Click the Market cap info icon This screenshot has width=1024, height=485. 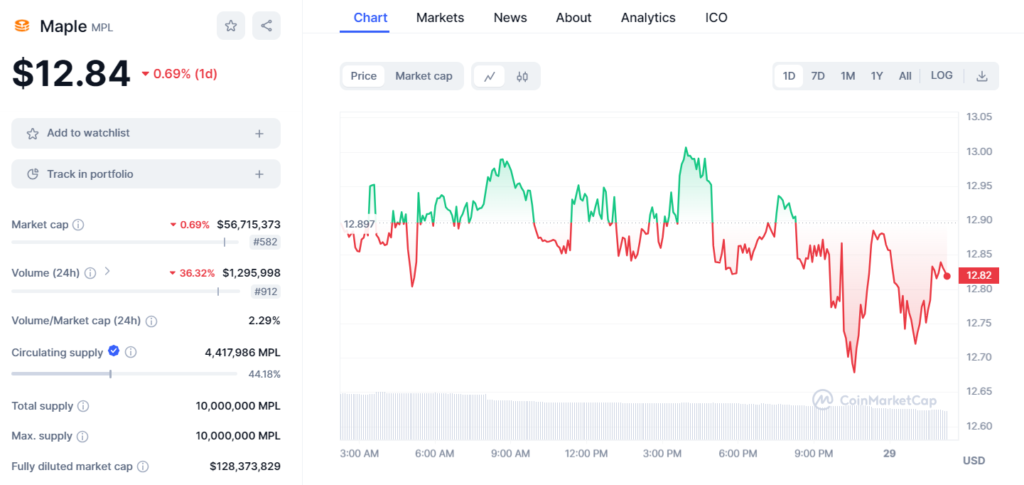(x=78, y=225)
